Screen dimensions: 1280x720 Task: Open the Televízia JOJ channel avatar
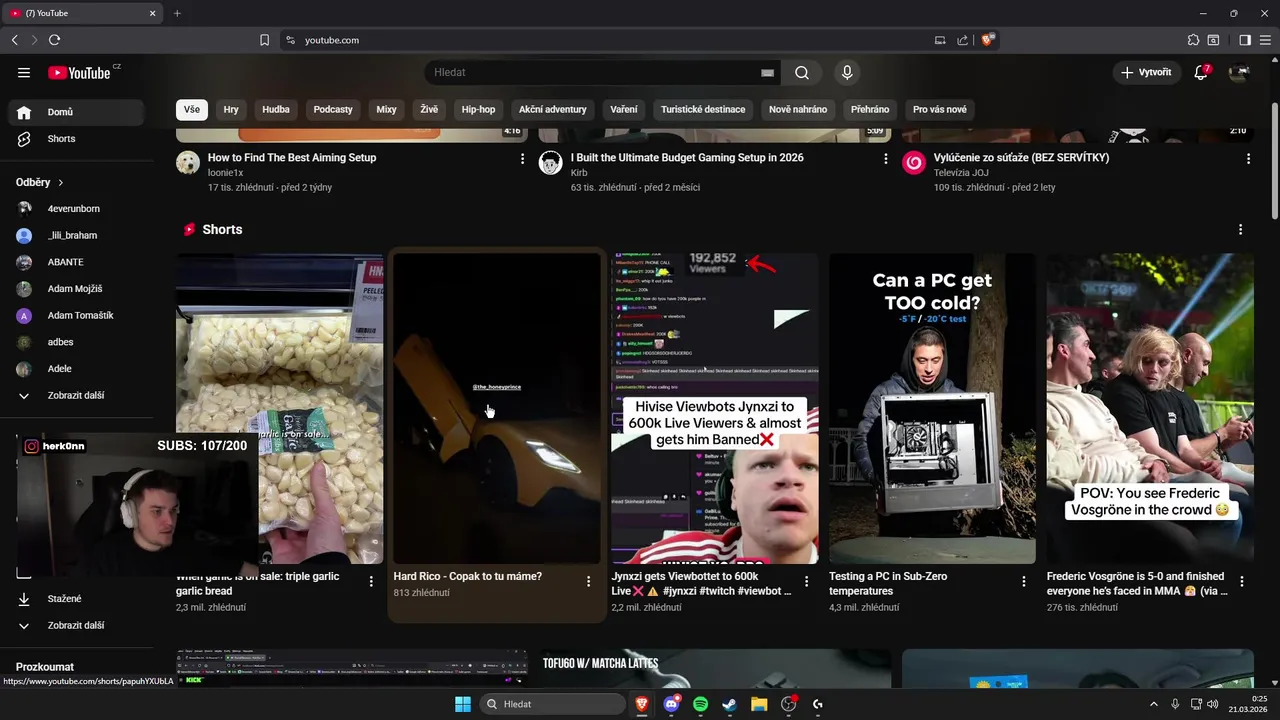pyautogui.click(x=913, y=163)
